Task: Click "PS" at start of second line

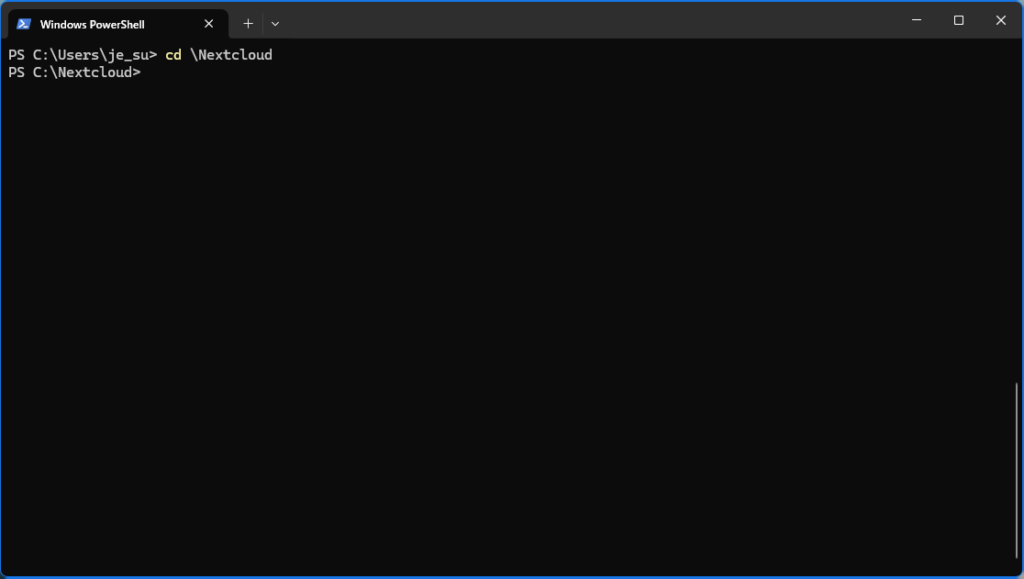Action: tap(16, 72)
